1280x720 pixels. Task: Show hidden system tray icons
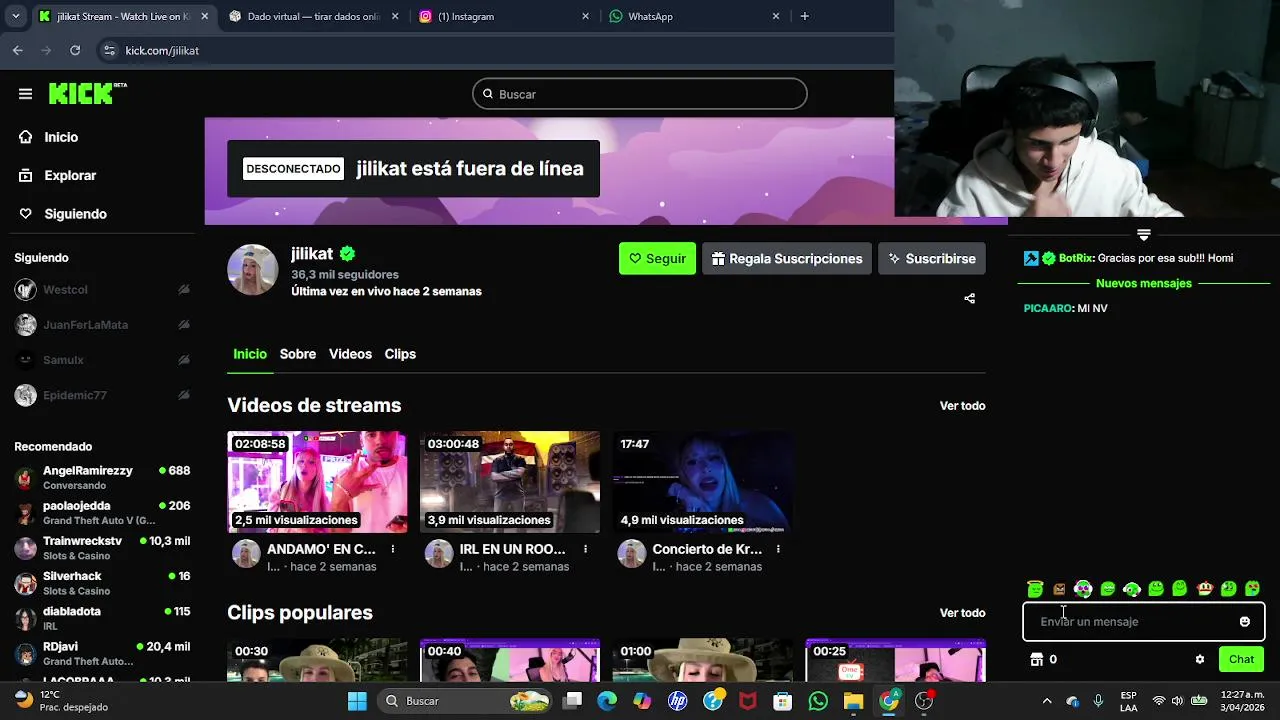[1047, 701]
